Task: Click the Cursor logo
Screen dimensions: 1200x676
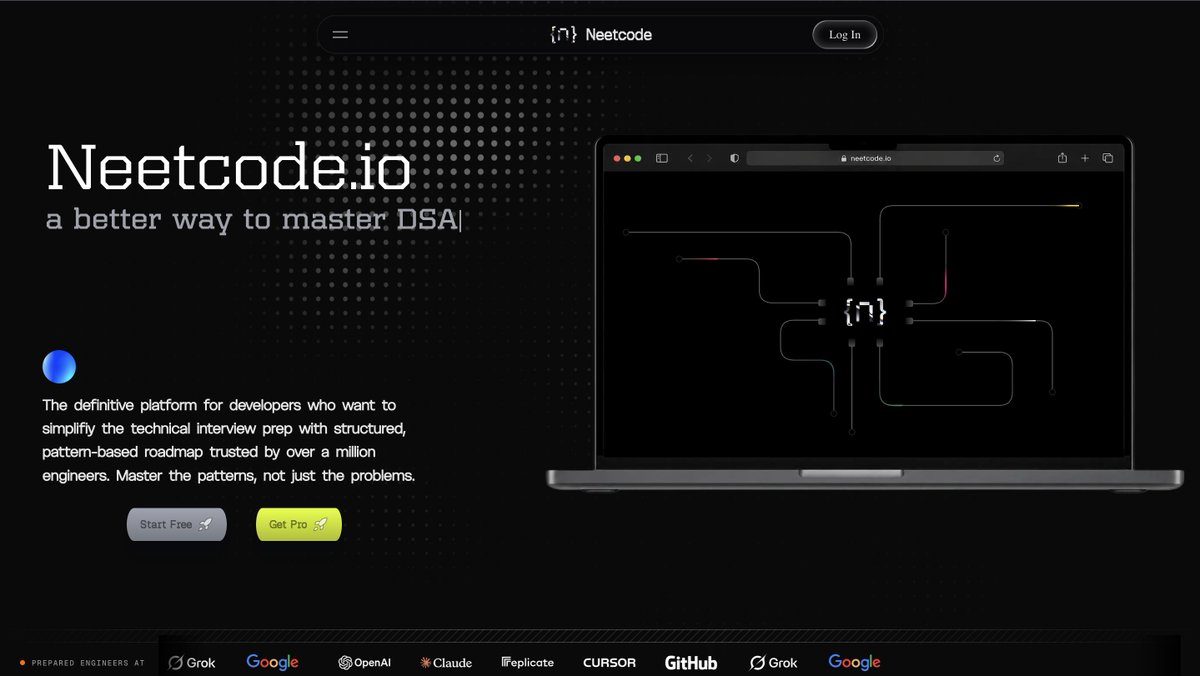Action: coord(610,662)
